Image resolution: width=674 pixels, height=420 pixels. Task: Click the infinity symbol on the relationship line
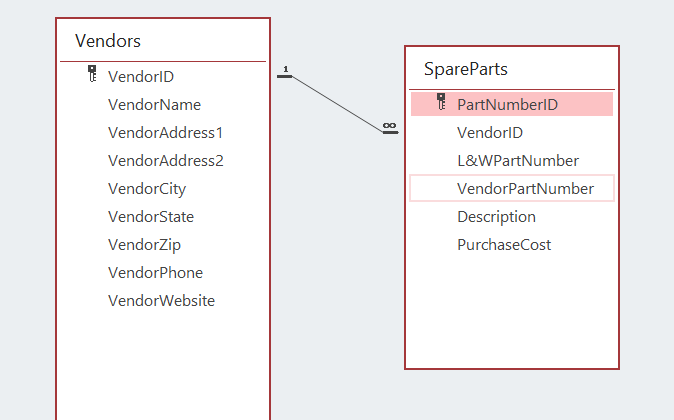(389, 126)
